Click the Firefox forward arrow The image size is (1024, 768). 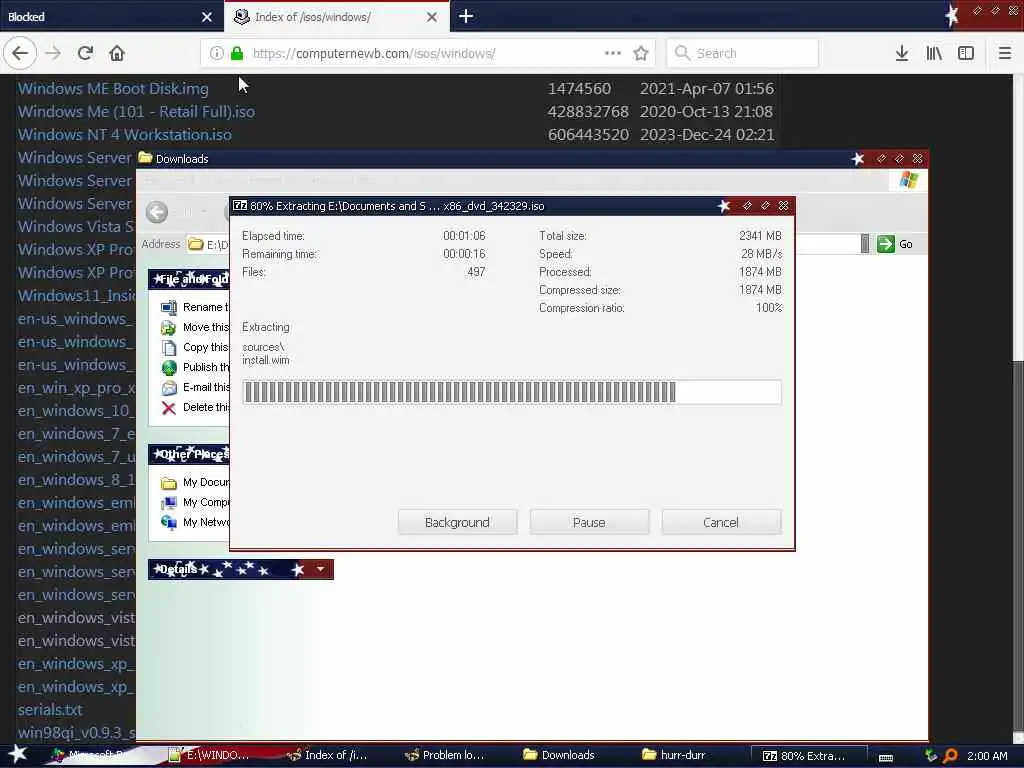tap(53, 53)
